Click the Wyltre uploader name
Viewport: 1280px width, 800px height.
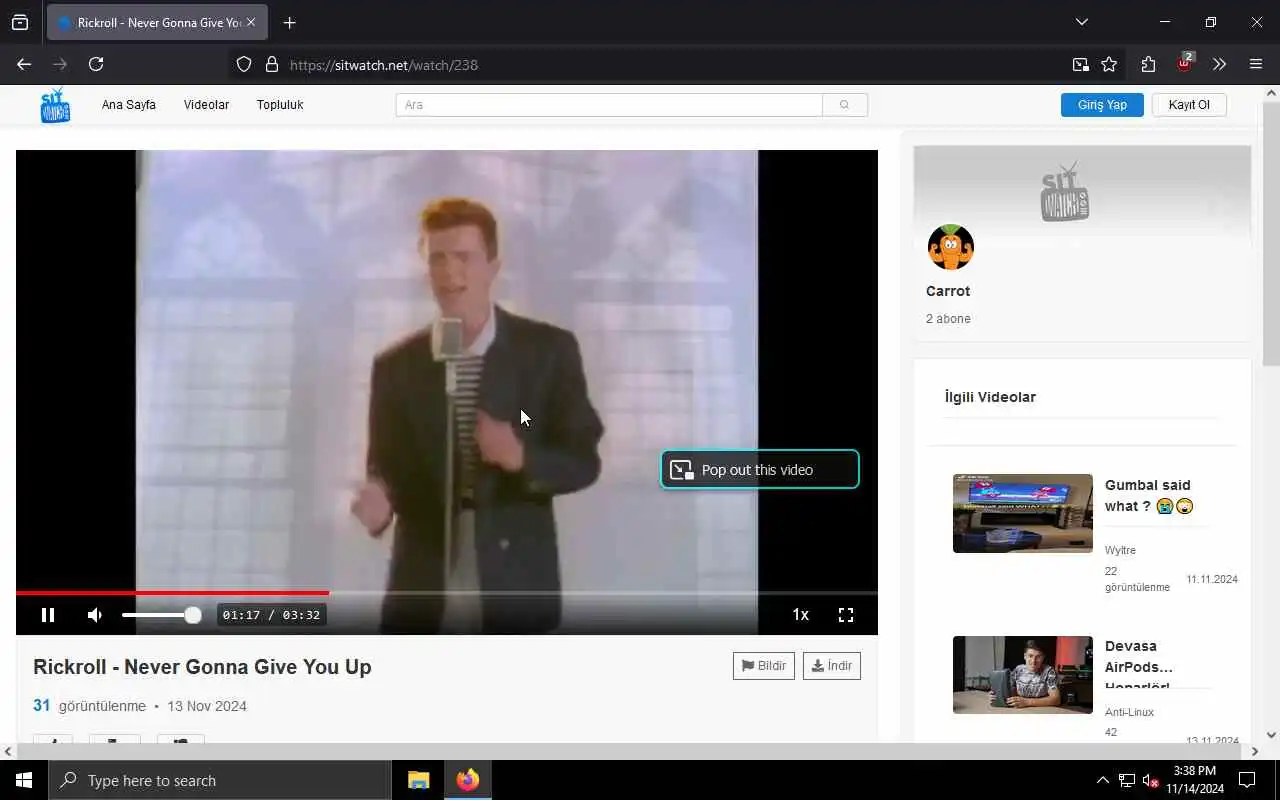tap(1120, 550)
